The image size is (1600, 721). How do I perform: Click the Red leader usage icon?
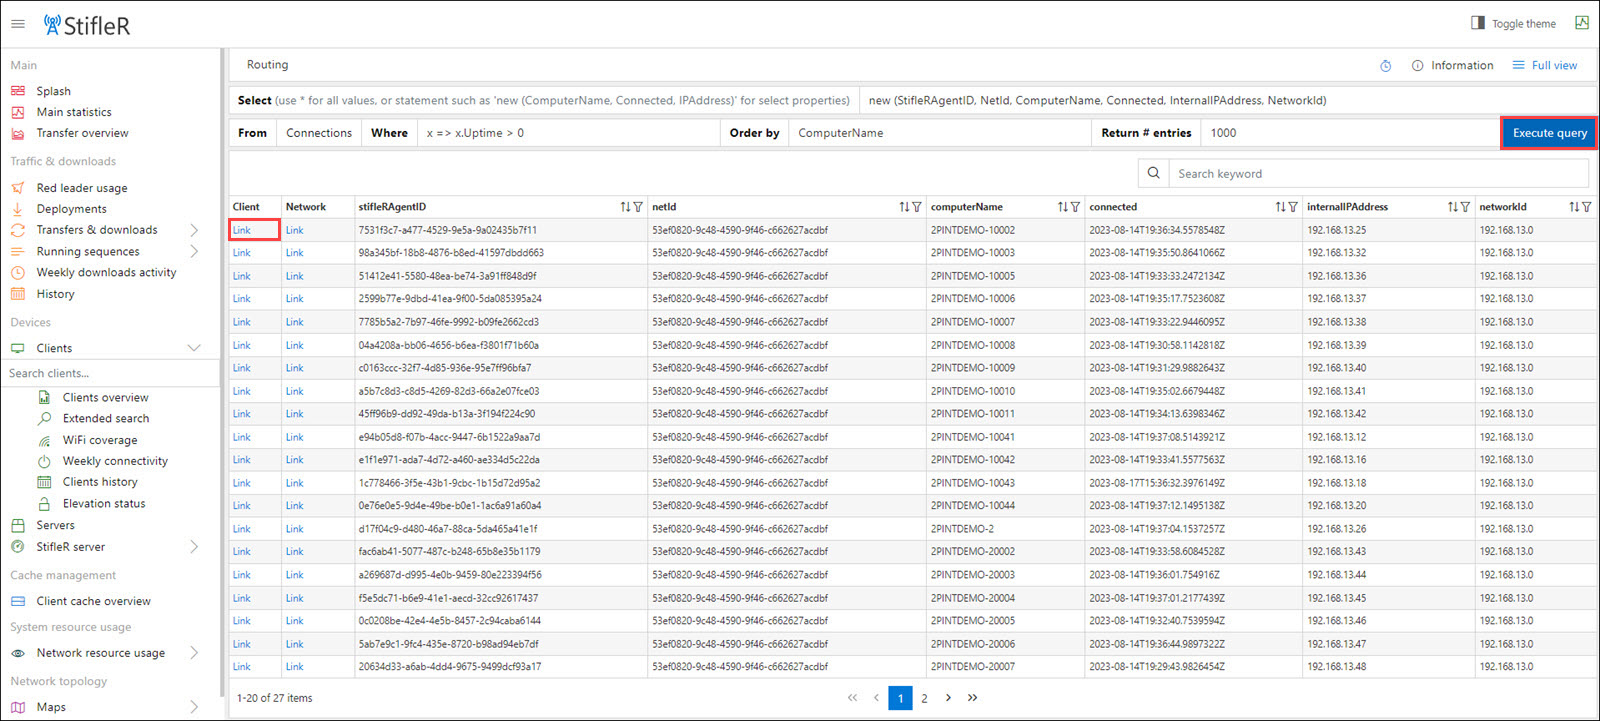tap(18, 188)
